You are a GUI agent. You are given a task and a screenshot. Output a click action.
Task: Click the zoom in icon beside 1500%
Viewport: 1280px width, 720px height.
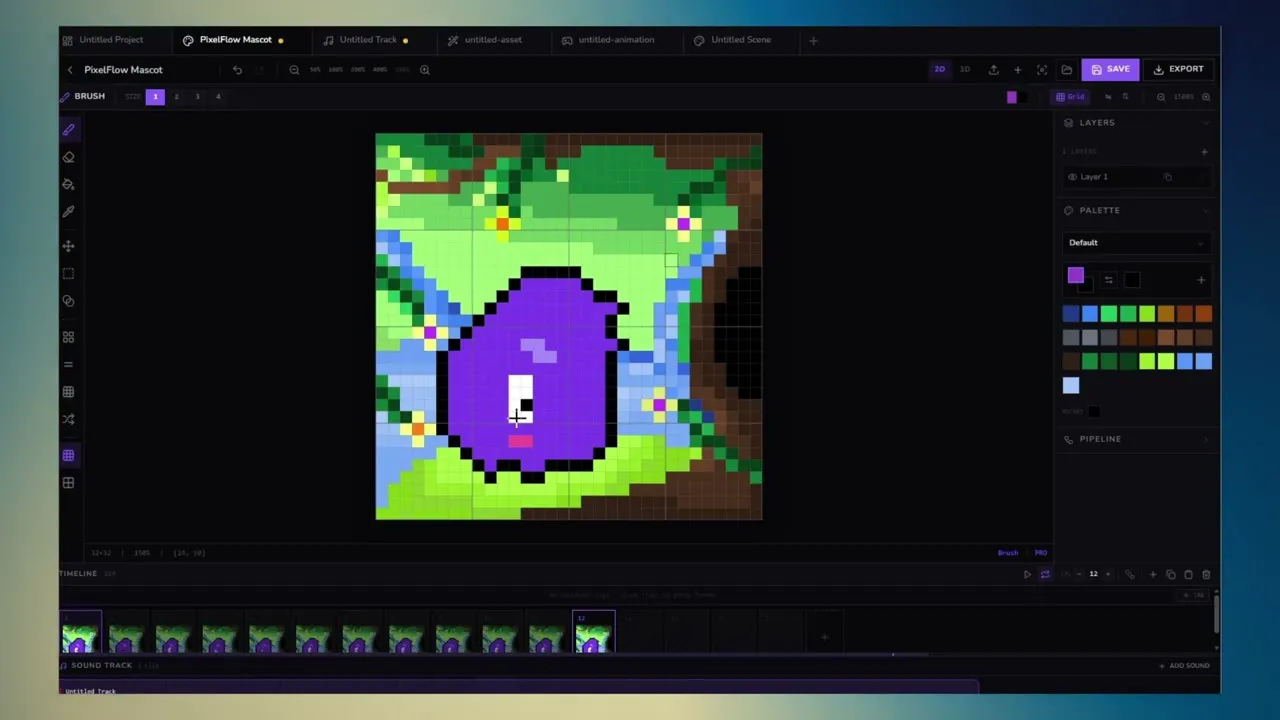tap(1205, 97)
